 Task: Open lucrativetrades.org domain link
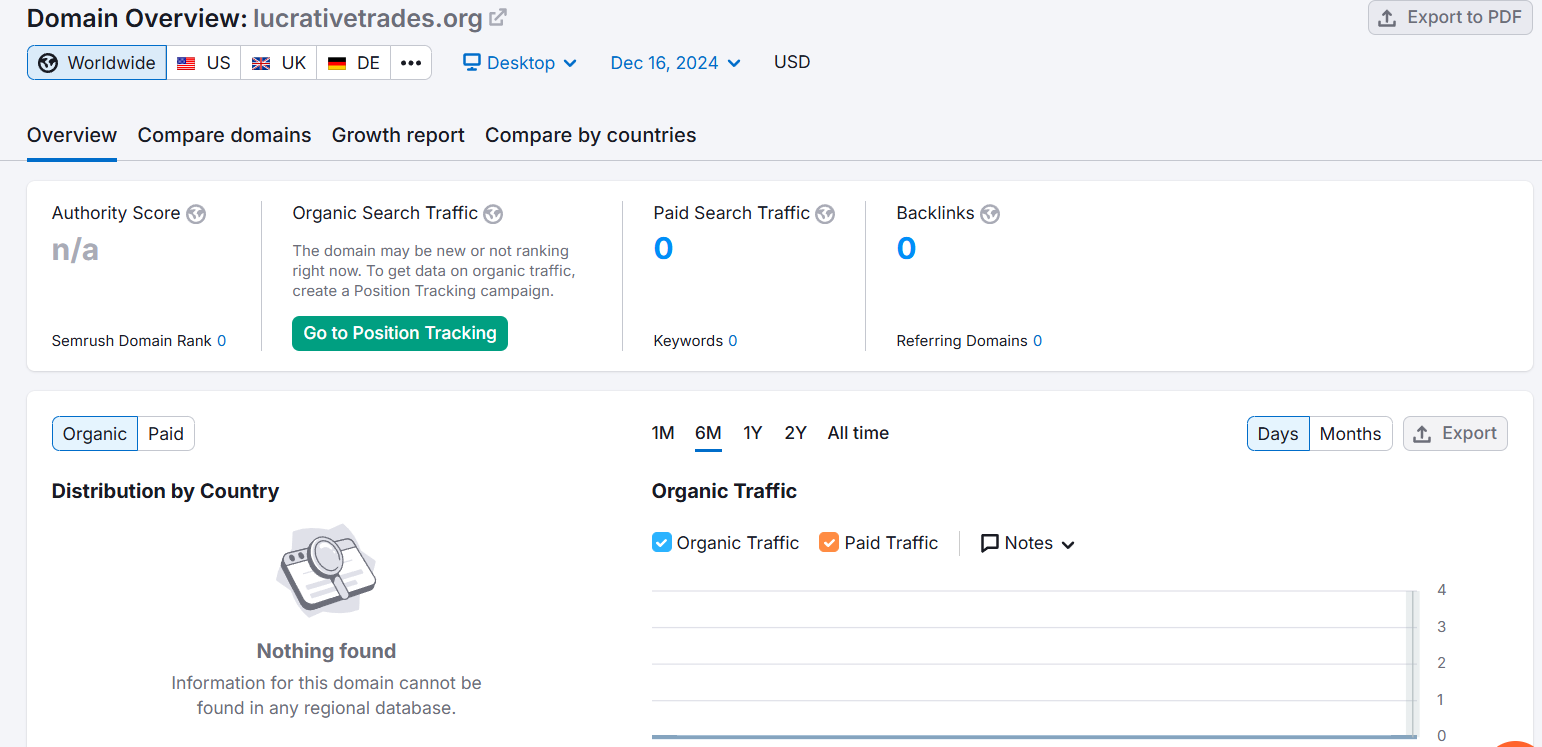[x=368, y=18]
